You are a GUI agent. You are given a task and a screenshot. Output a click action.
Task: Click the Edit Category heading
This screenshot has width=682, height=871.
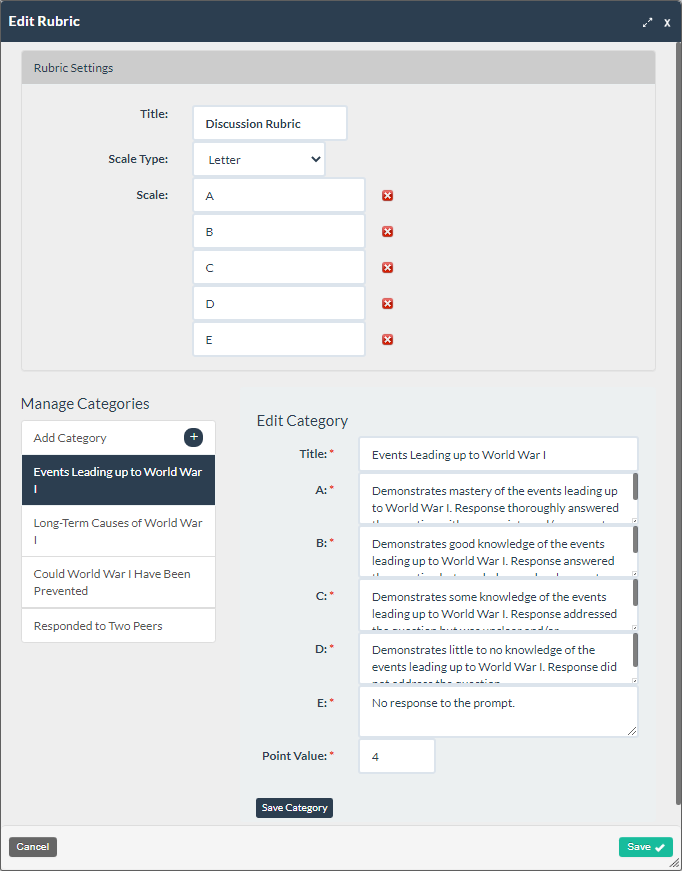point(302,421)
